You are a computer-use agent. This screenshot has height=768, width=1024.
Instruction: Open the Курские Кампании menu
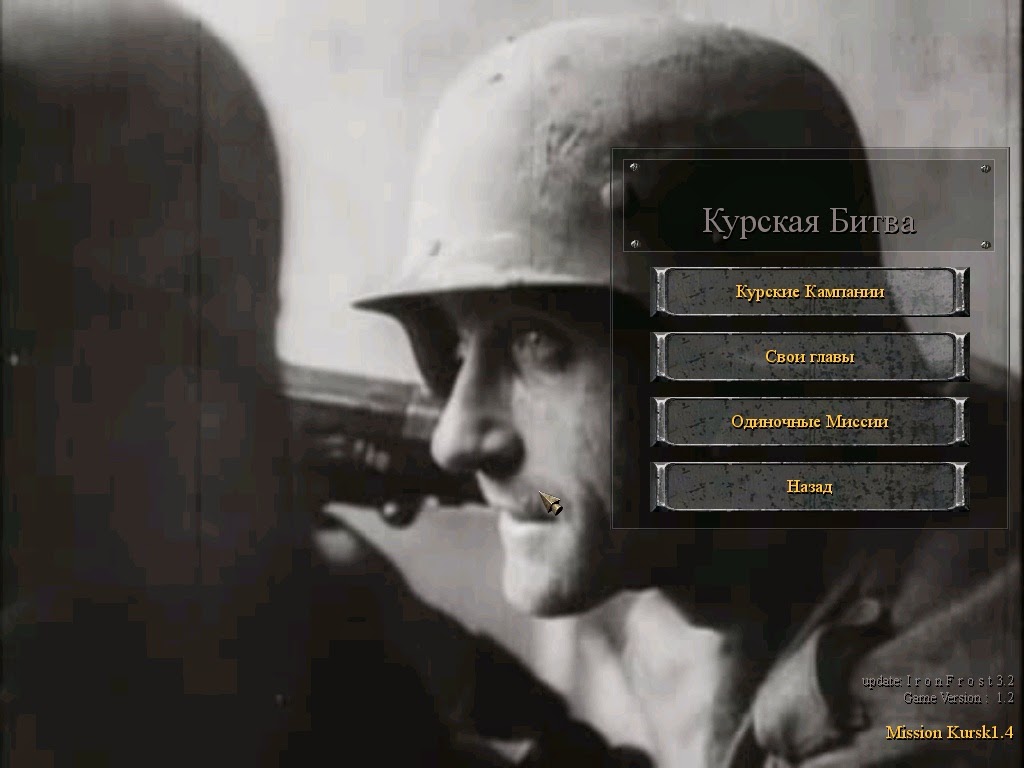(x=810, y=291)
